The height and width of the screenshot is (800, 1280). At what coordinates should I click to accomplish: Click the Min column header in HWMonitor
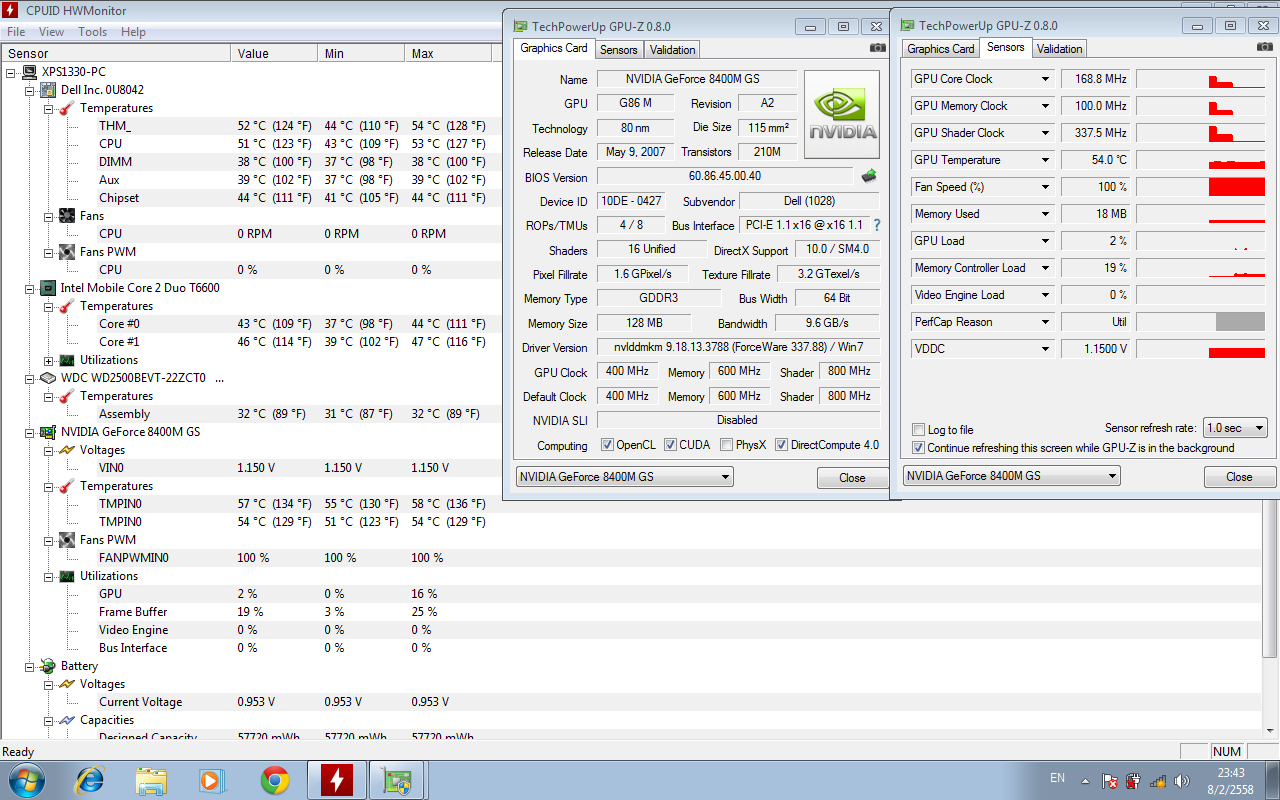361,53
